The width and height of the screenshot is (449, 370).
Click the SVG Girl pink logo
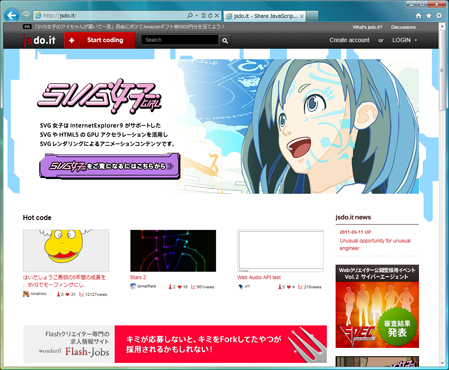(x=100, y=97)
